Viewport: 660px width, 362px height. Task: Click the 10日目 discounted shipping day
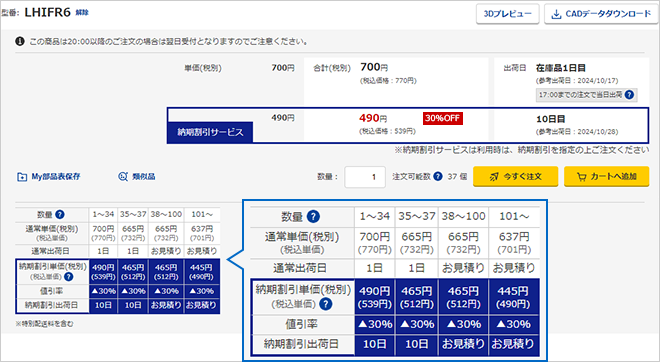(551, 119)
